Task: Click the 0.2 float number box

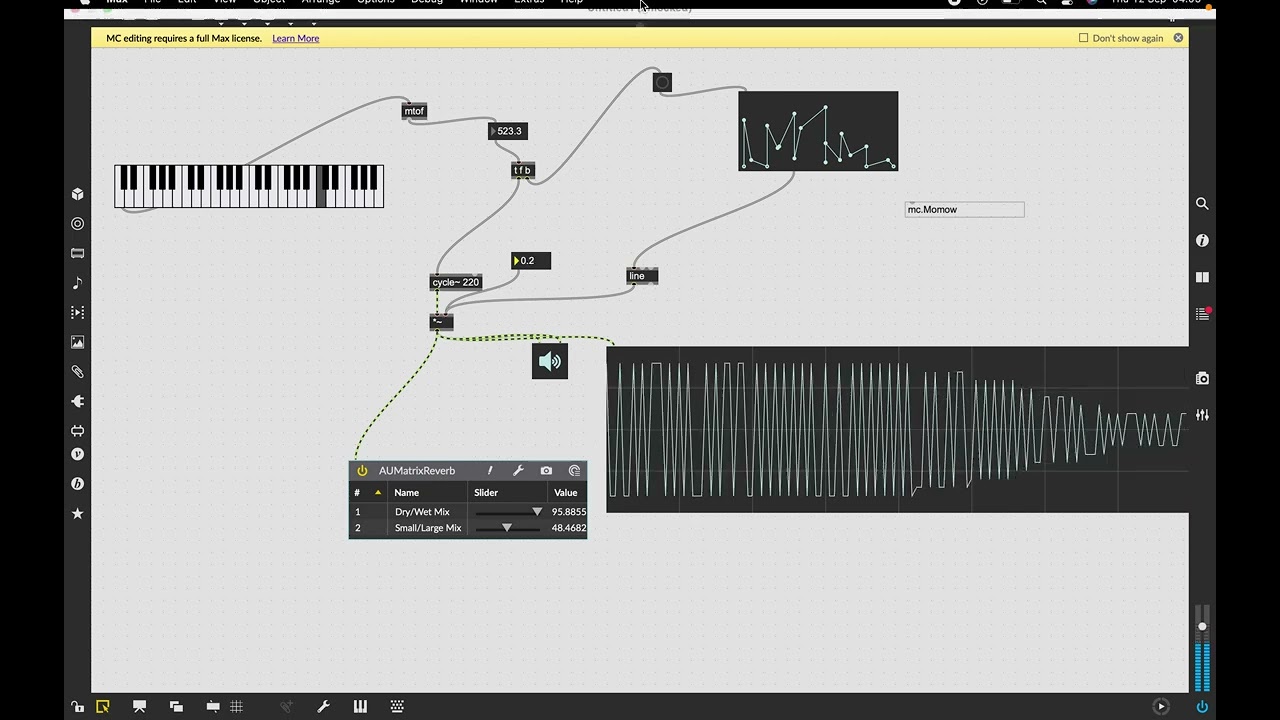Action: coord(531,261)
